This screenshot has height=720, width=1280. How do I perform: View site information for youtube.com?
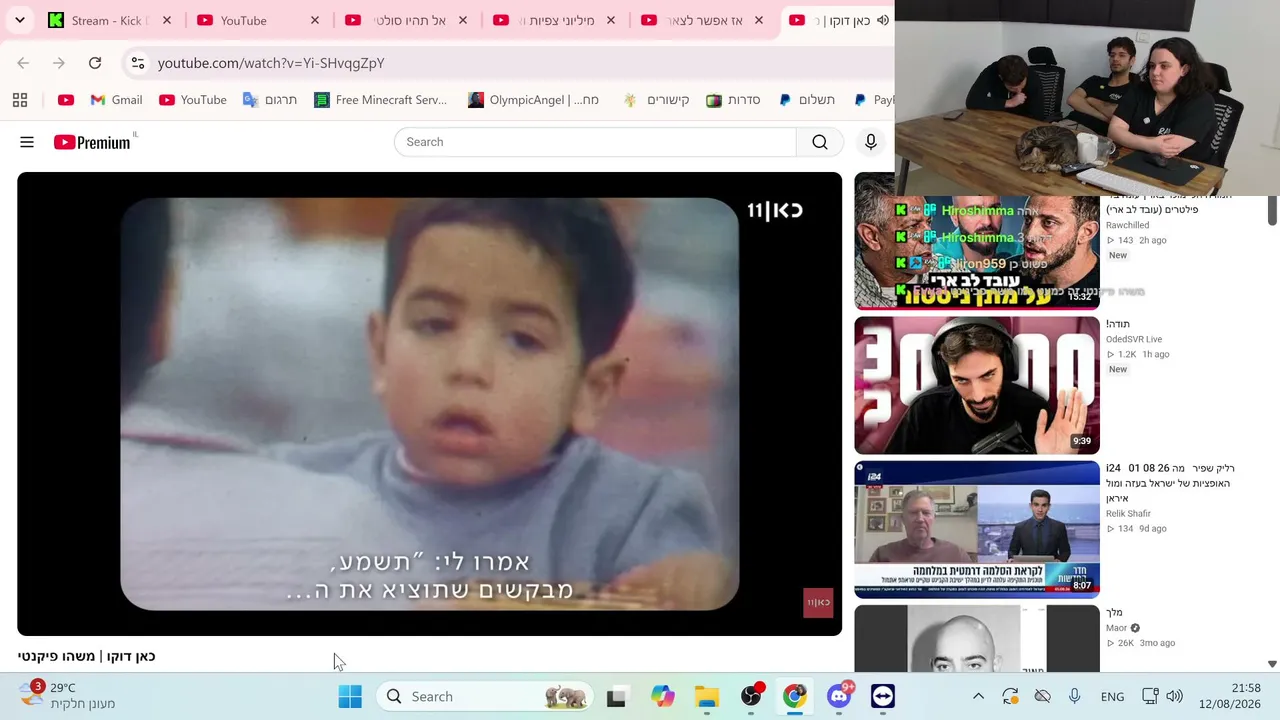[x=138, y=63]
